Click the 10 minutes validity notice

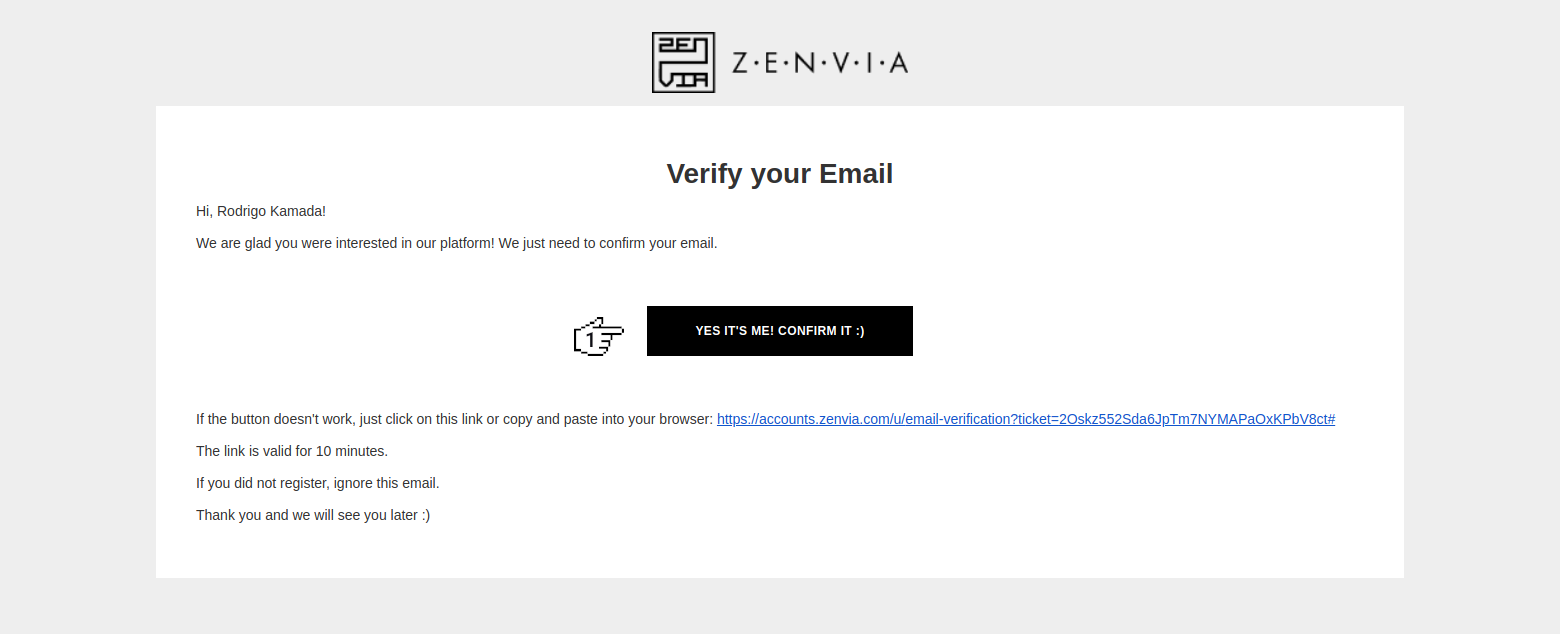[291, 451]
